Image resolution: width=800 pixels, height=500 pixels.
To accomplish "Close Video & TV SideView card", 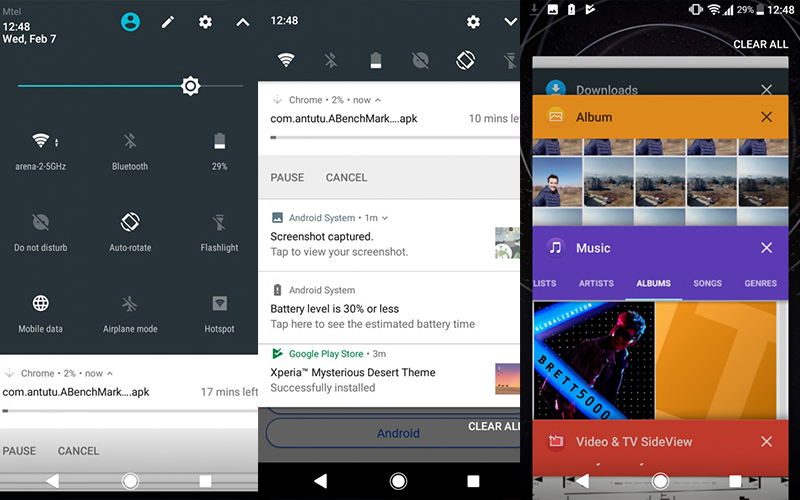I will pos(766,442).
